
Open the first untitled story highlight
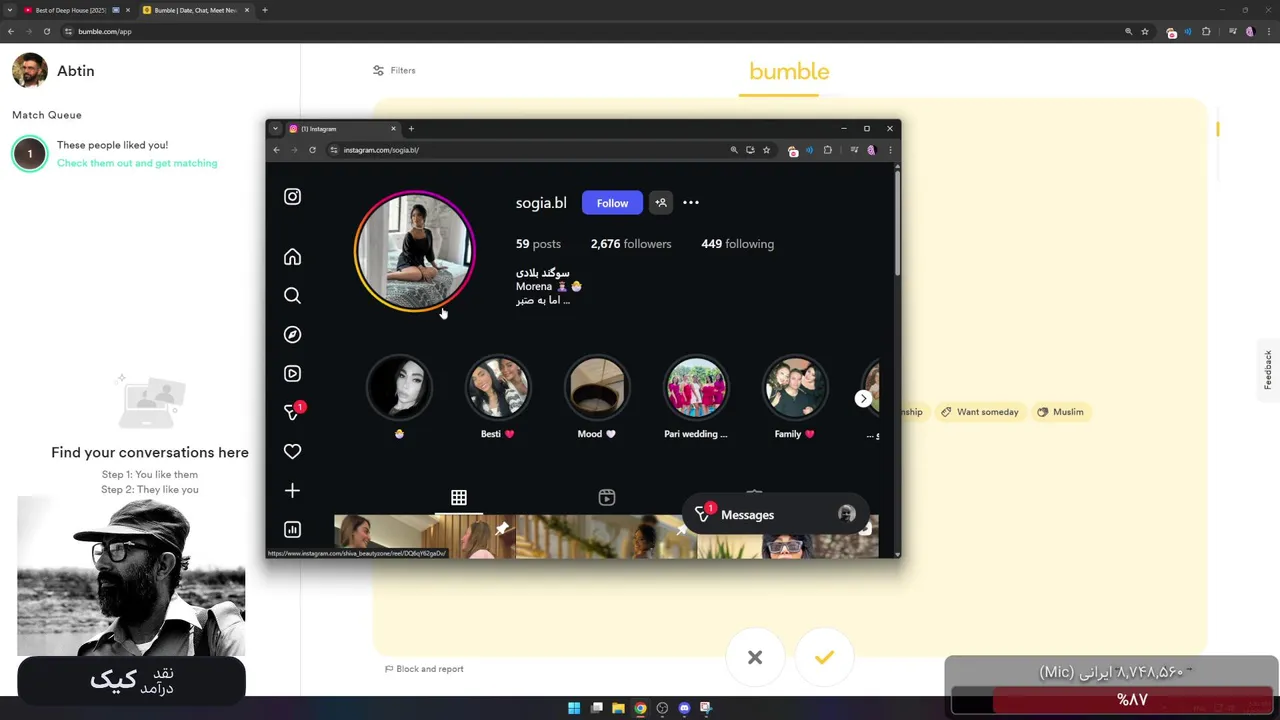click(399, 388)
